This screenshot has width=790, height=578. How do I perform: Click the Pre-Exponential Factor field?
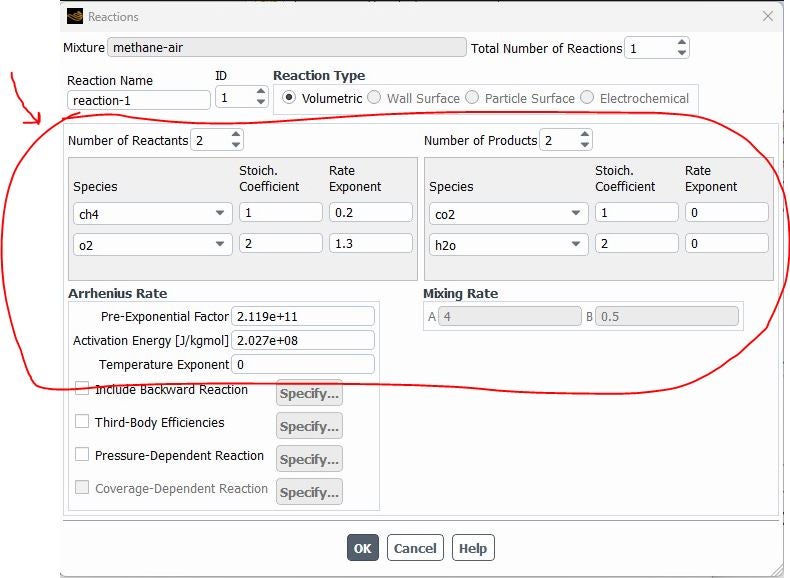302,316
